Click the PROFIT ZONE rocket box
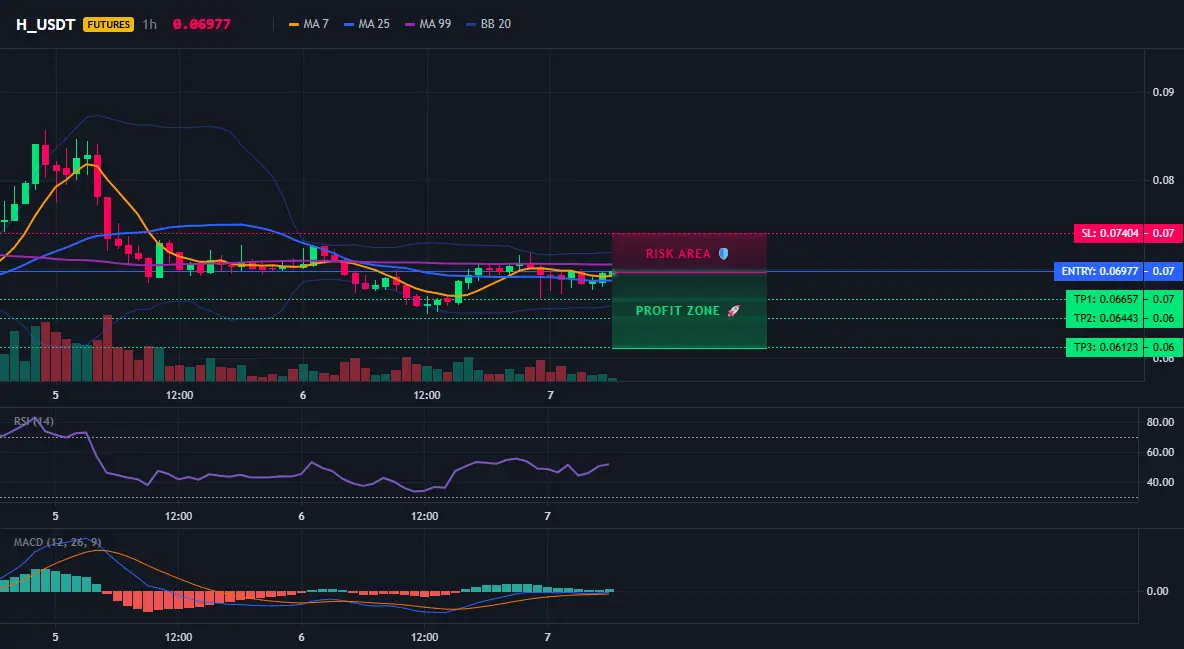 pyautogui.click(x=689, y=311)
